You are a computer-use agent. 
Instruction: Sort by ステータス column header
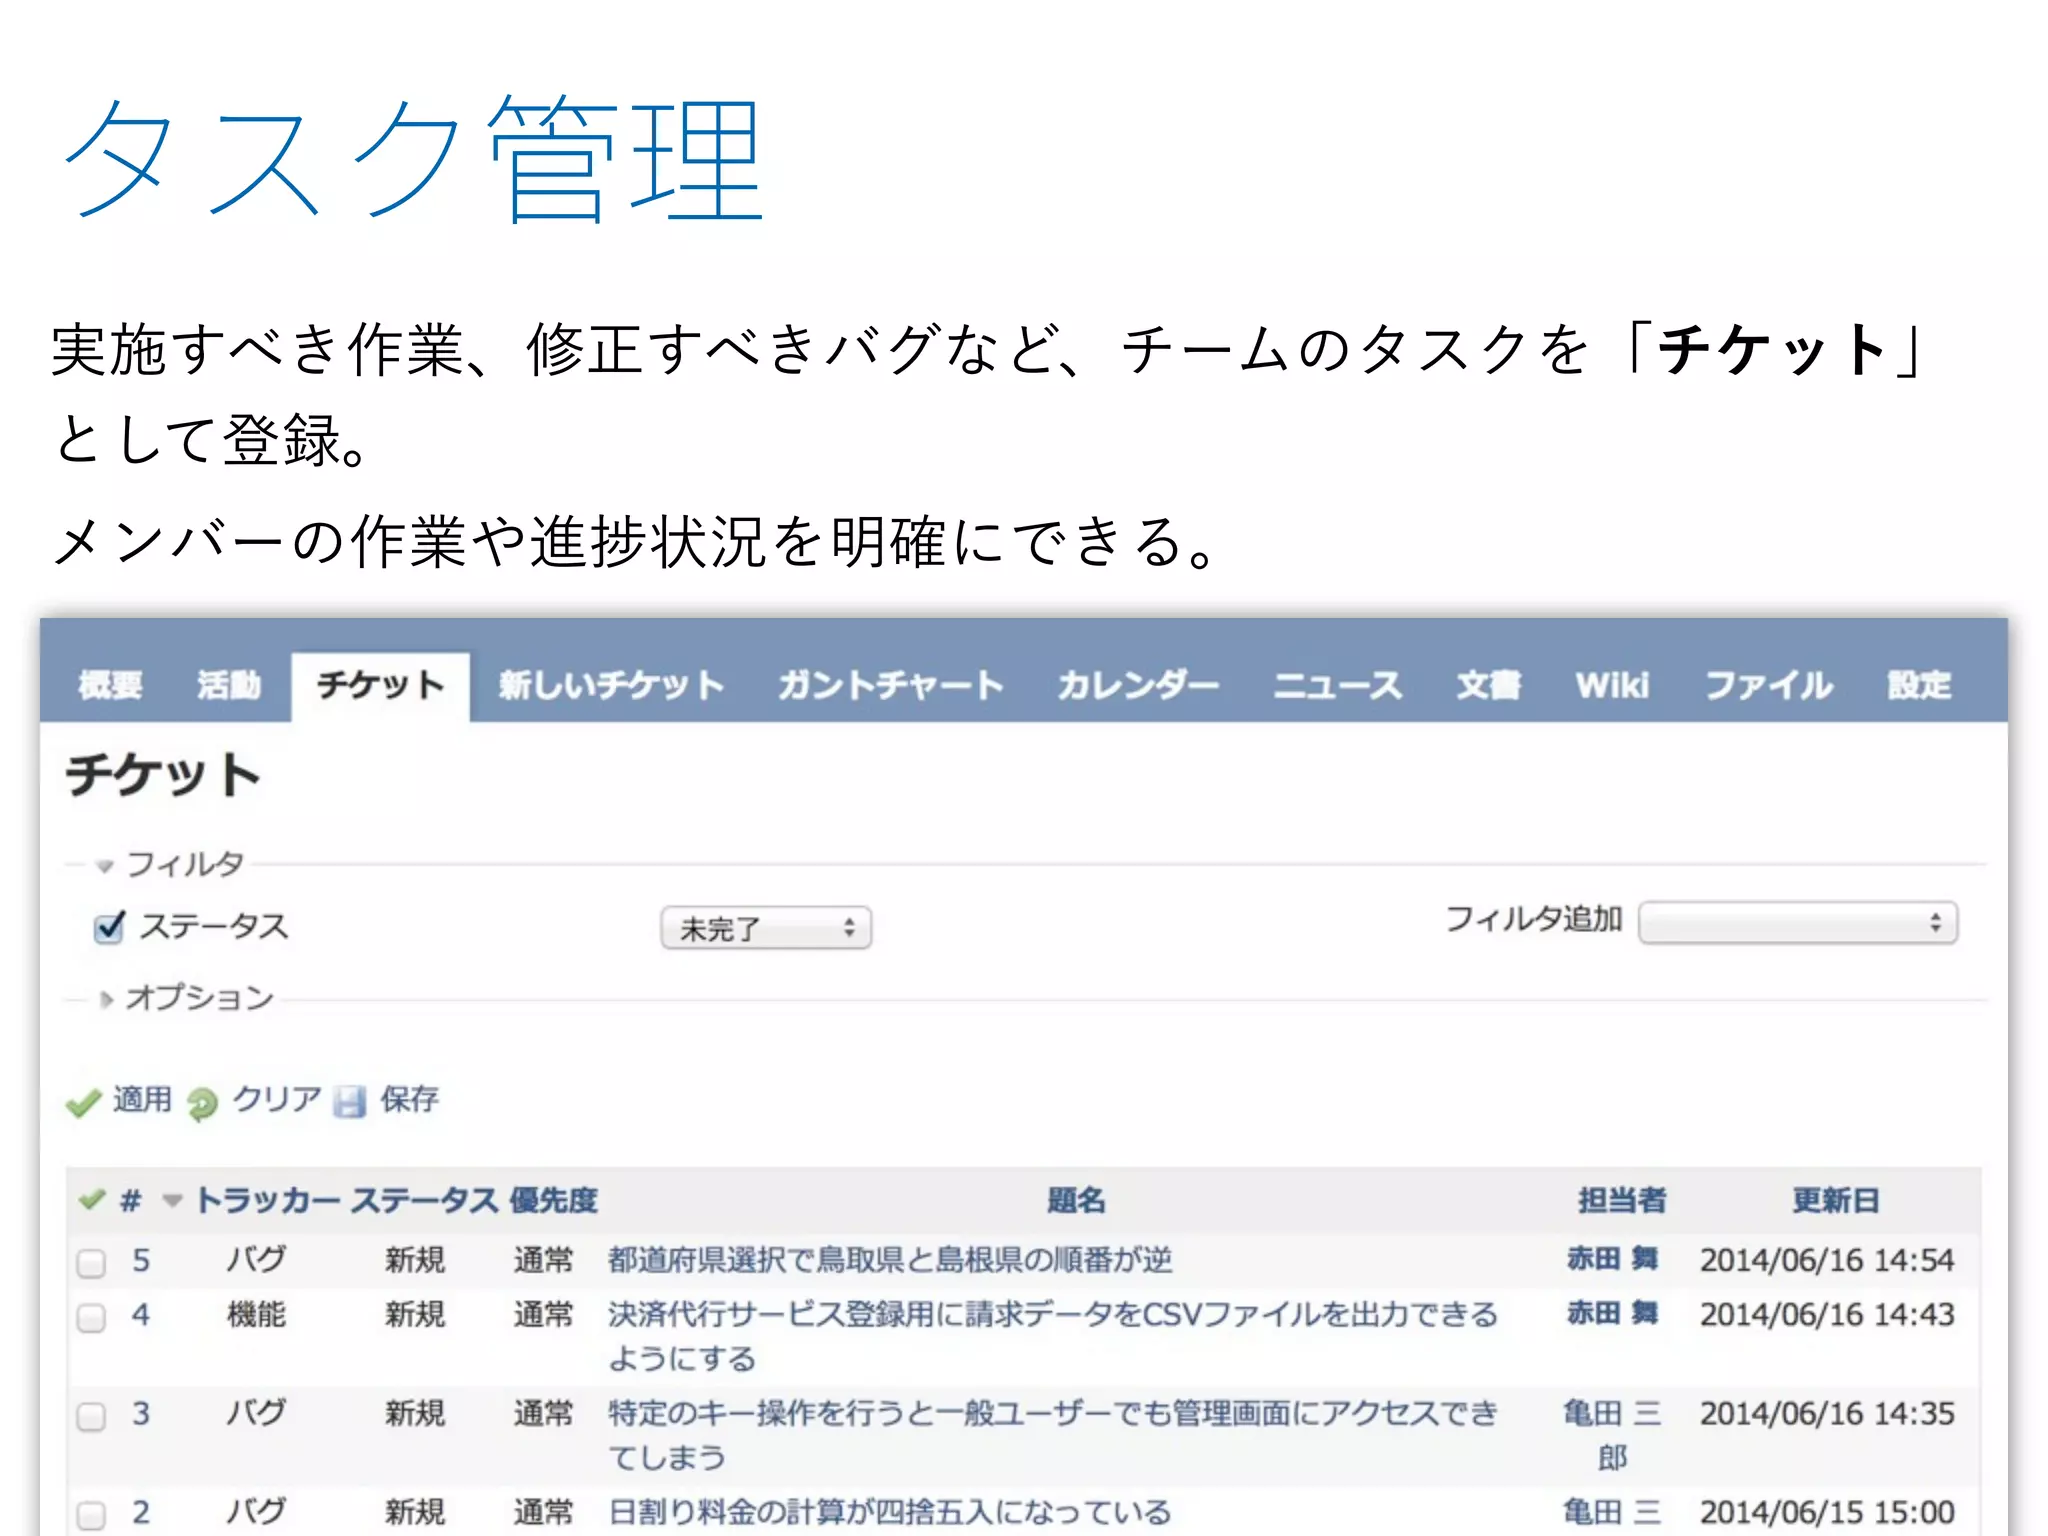coord(424,1200)
